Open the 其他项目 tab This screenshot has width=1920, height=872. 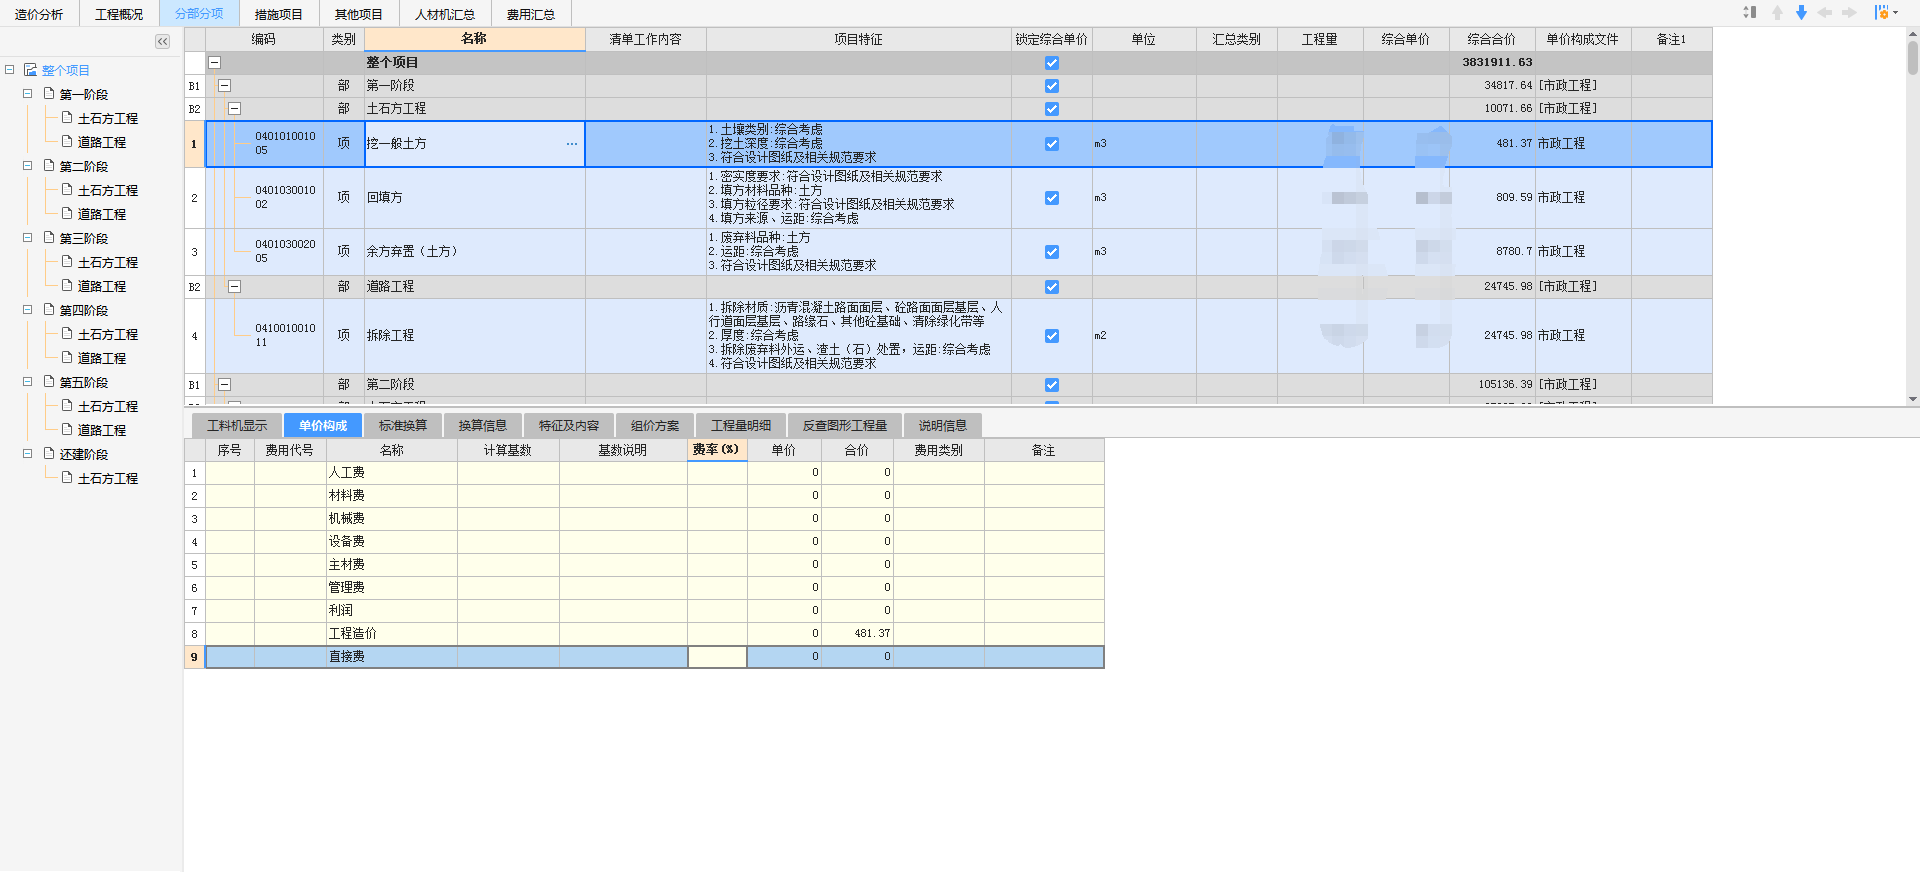(x=359, y=14)
